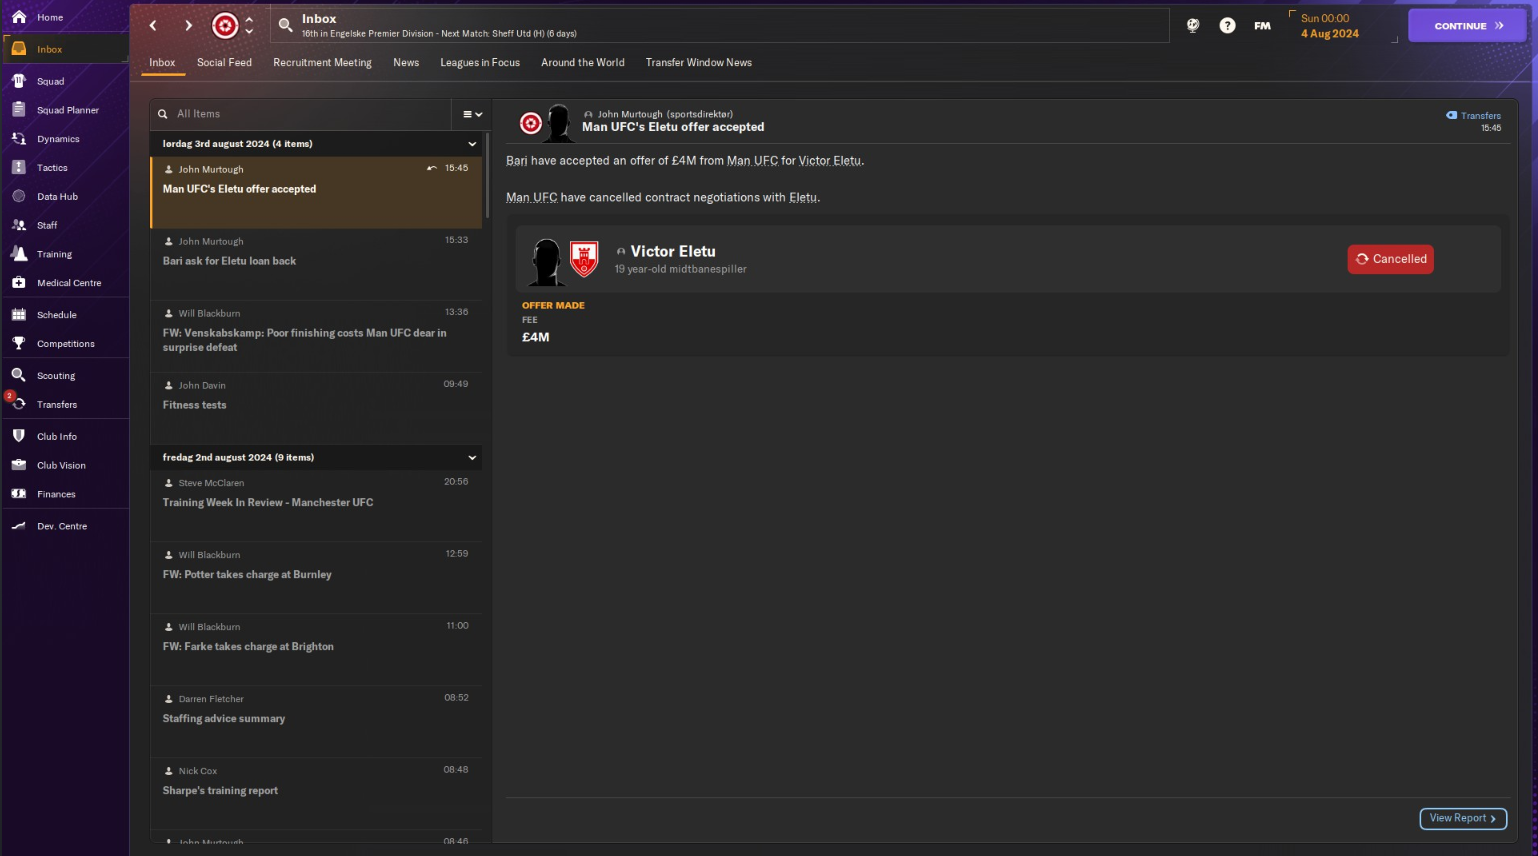Open Training cone icon
The height and width of the screenshot is (856, 1538).
(x=18, y=254)
